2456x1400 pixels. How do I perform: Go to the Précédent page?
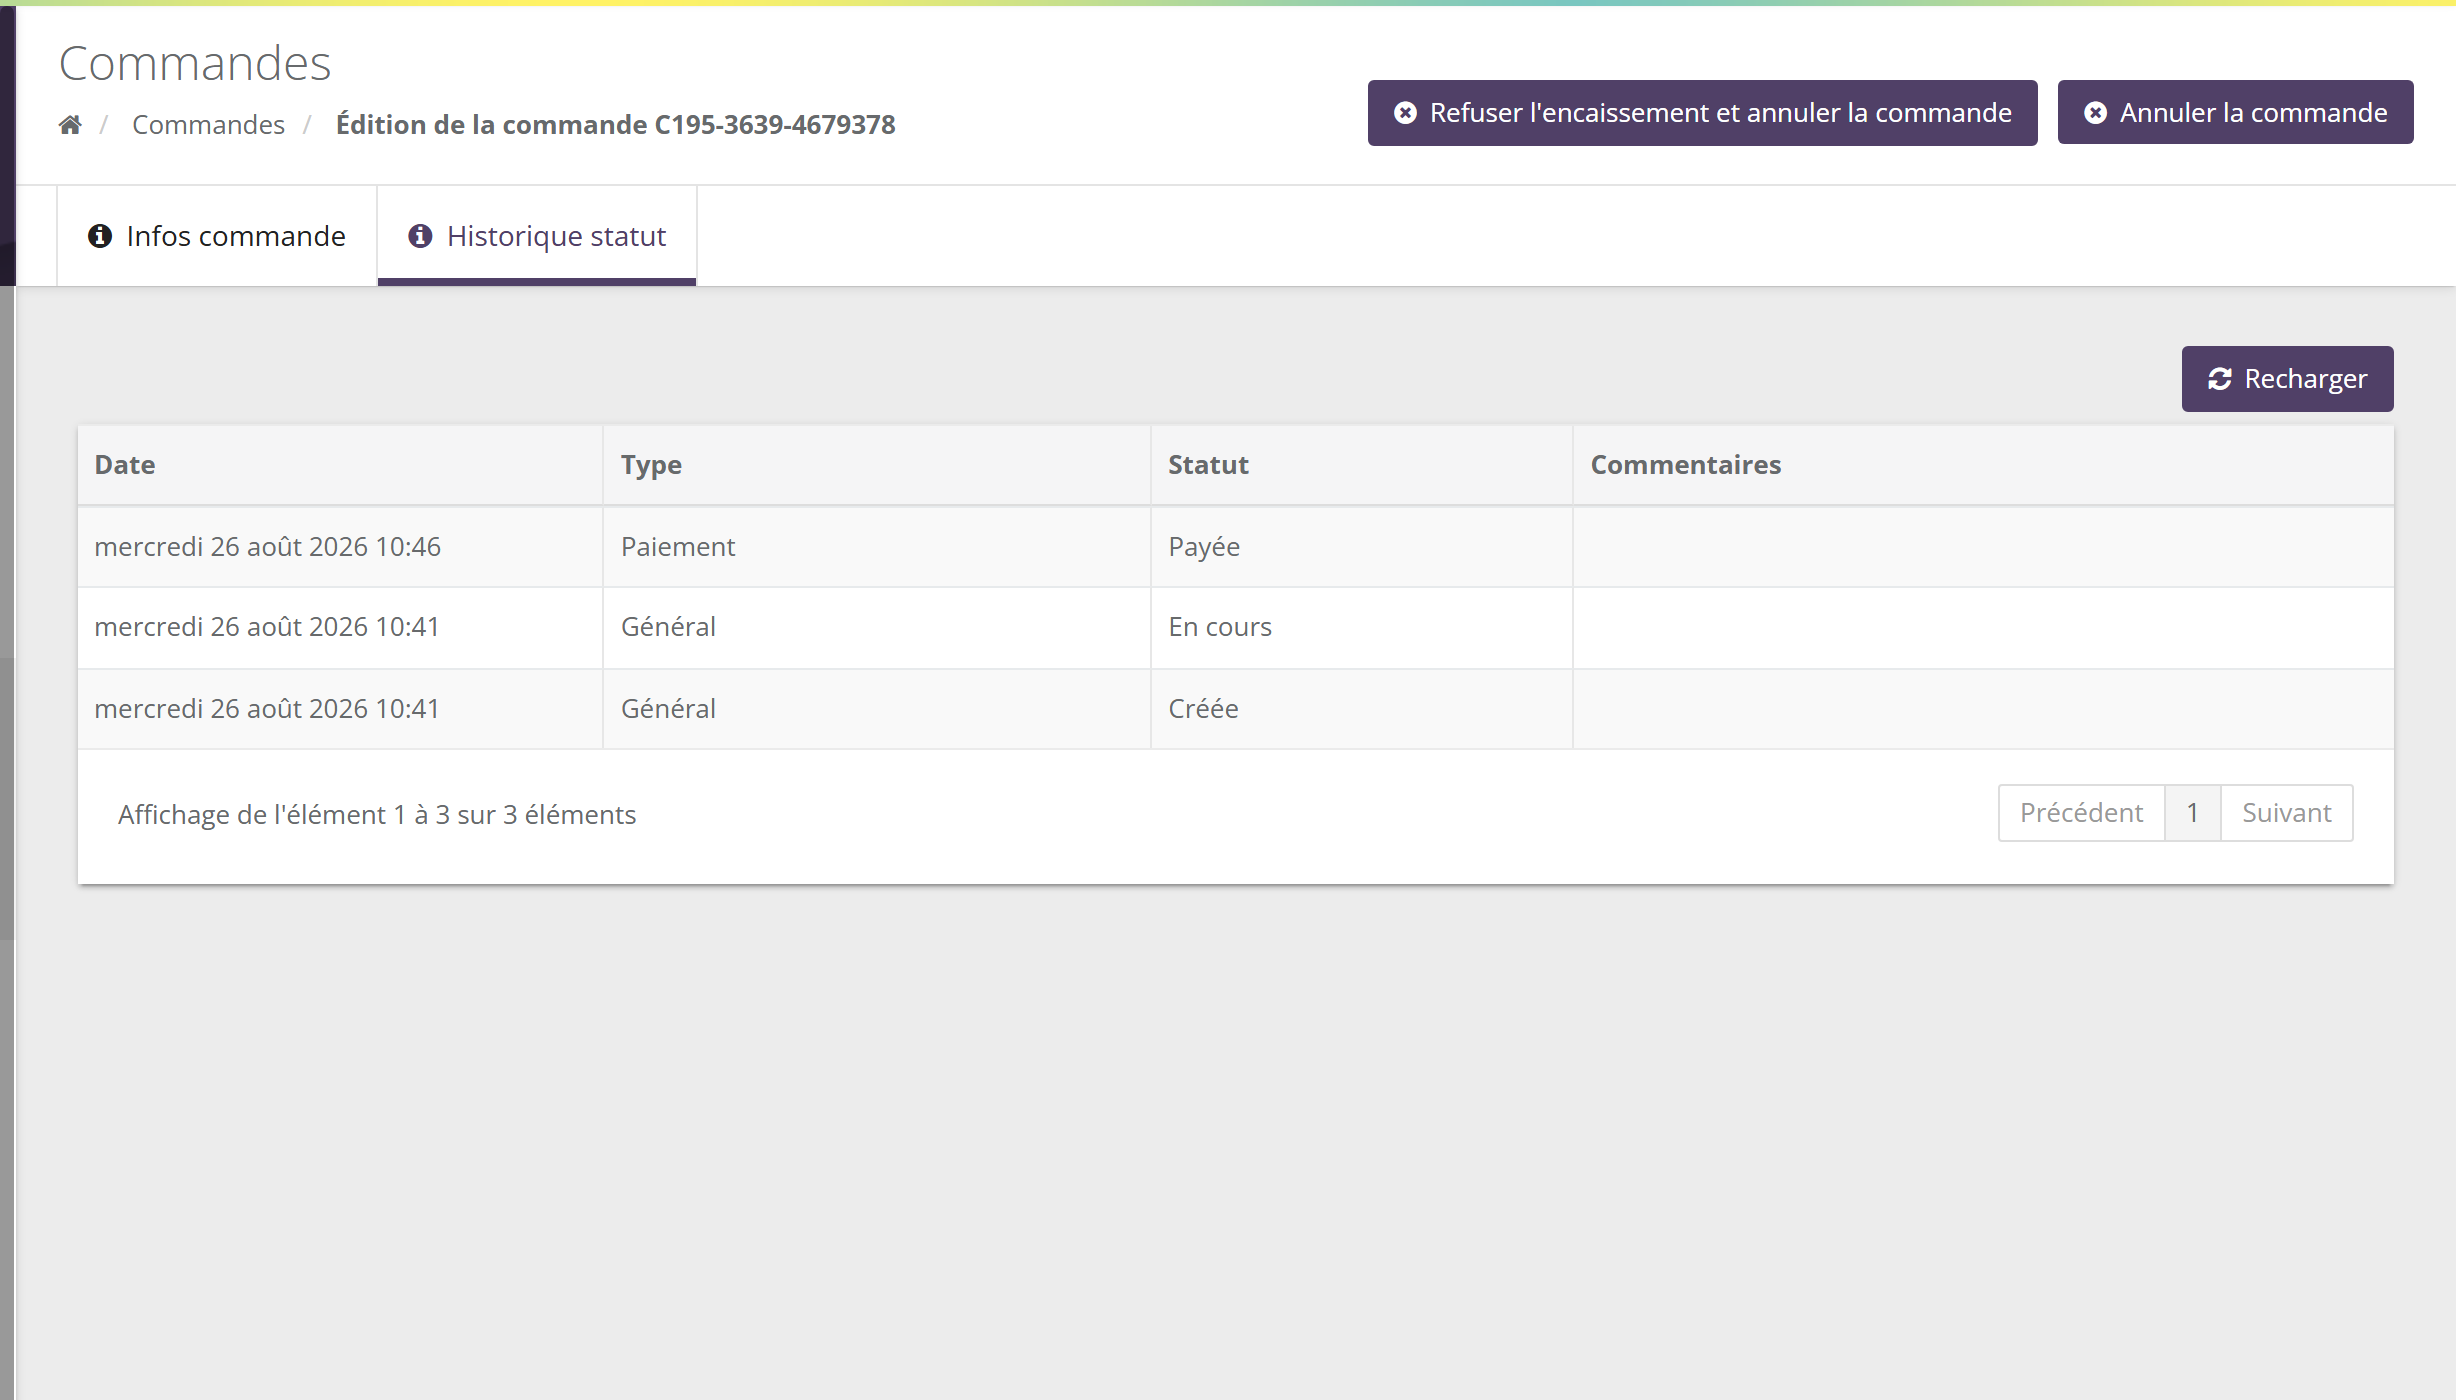tap(2082, 813)
